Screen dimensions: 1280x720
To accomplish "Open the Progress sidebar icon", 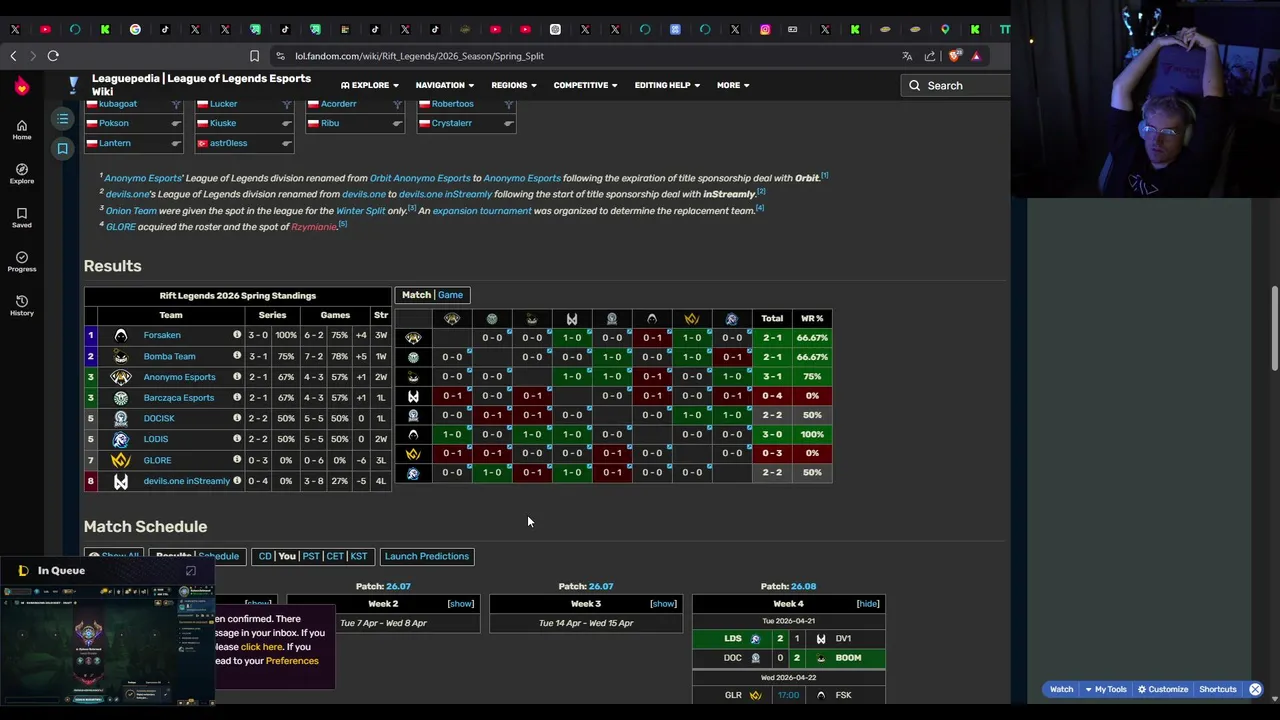I will [x=21, y=262].
